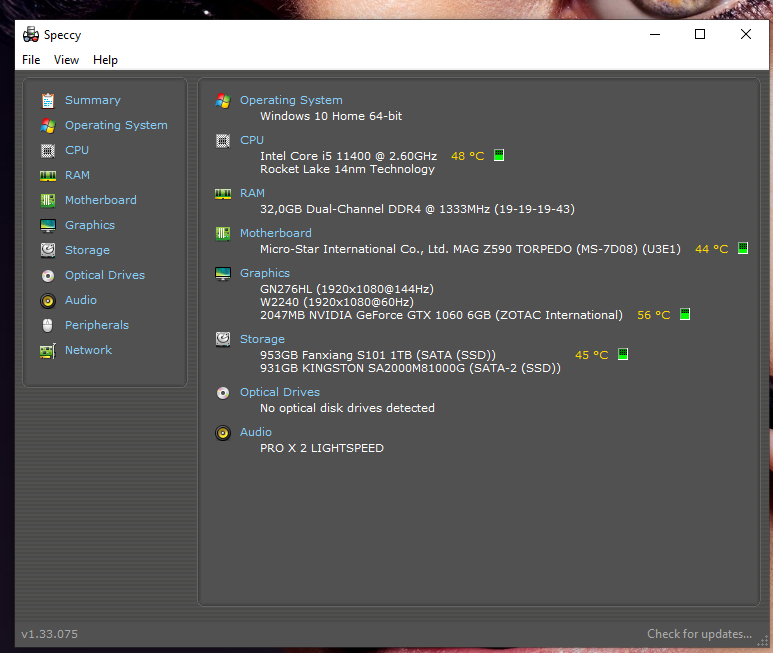Image resolution: width=773 pixels, height=653 pixels.
Task: Click the 48 °C CPU temperature value
Action: [x=468, y=156]
